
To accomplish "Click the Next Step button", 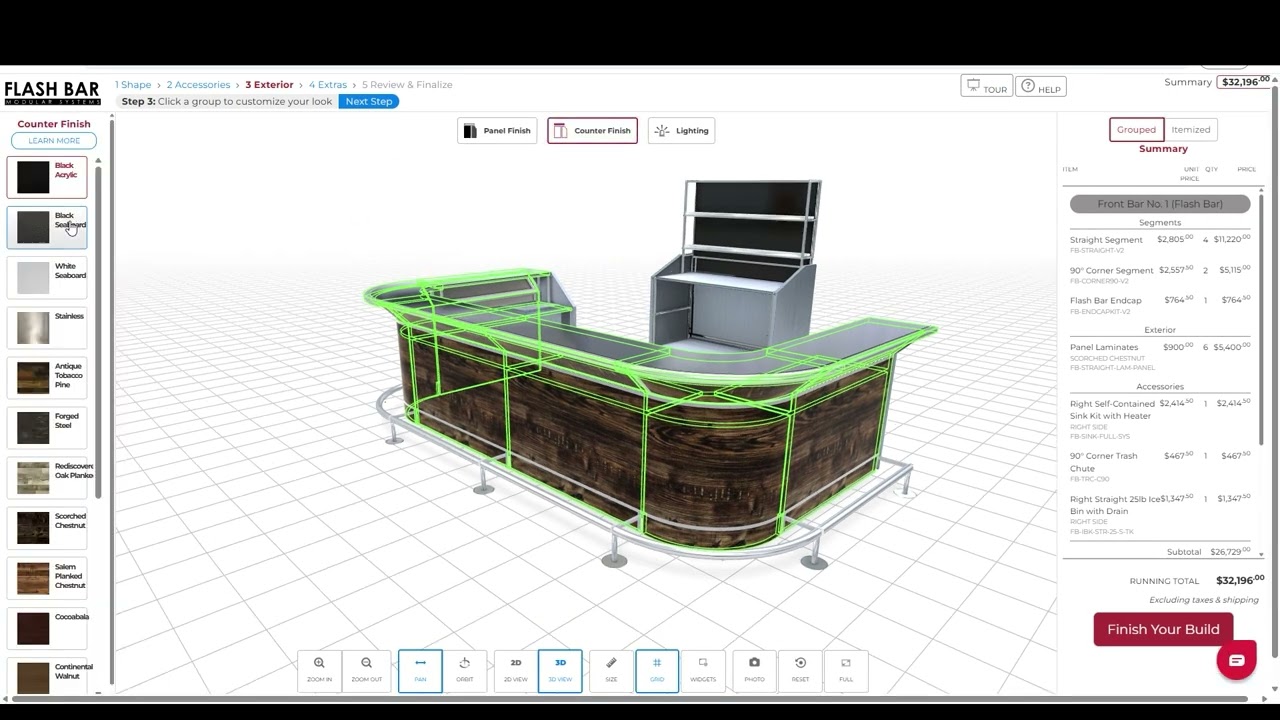I will pos(369,101).
